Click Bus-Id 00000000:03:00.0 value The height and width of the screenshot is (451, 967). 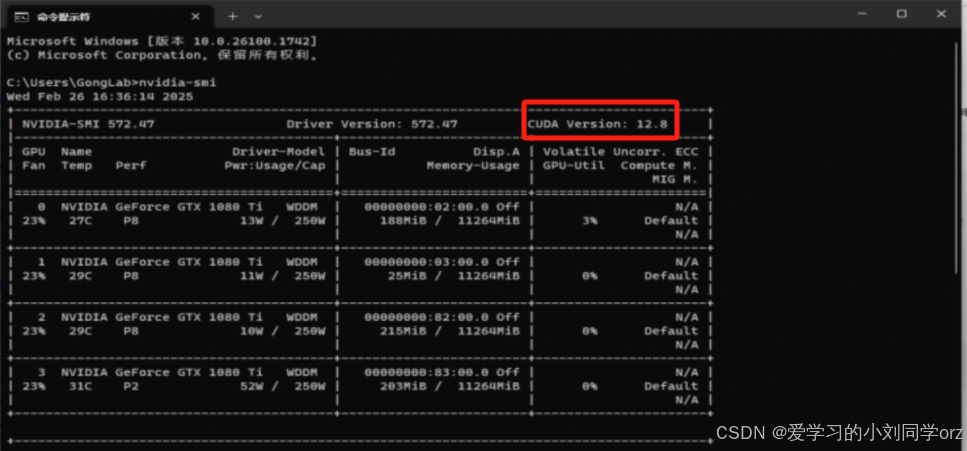(x=427, y=262)
